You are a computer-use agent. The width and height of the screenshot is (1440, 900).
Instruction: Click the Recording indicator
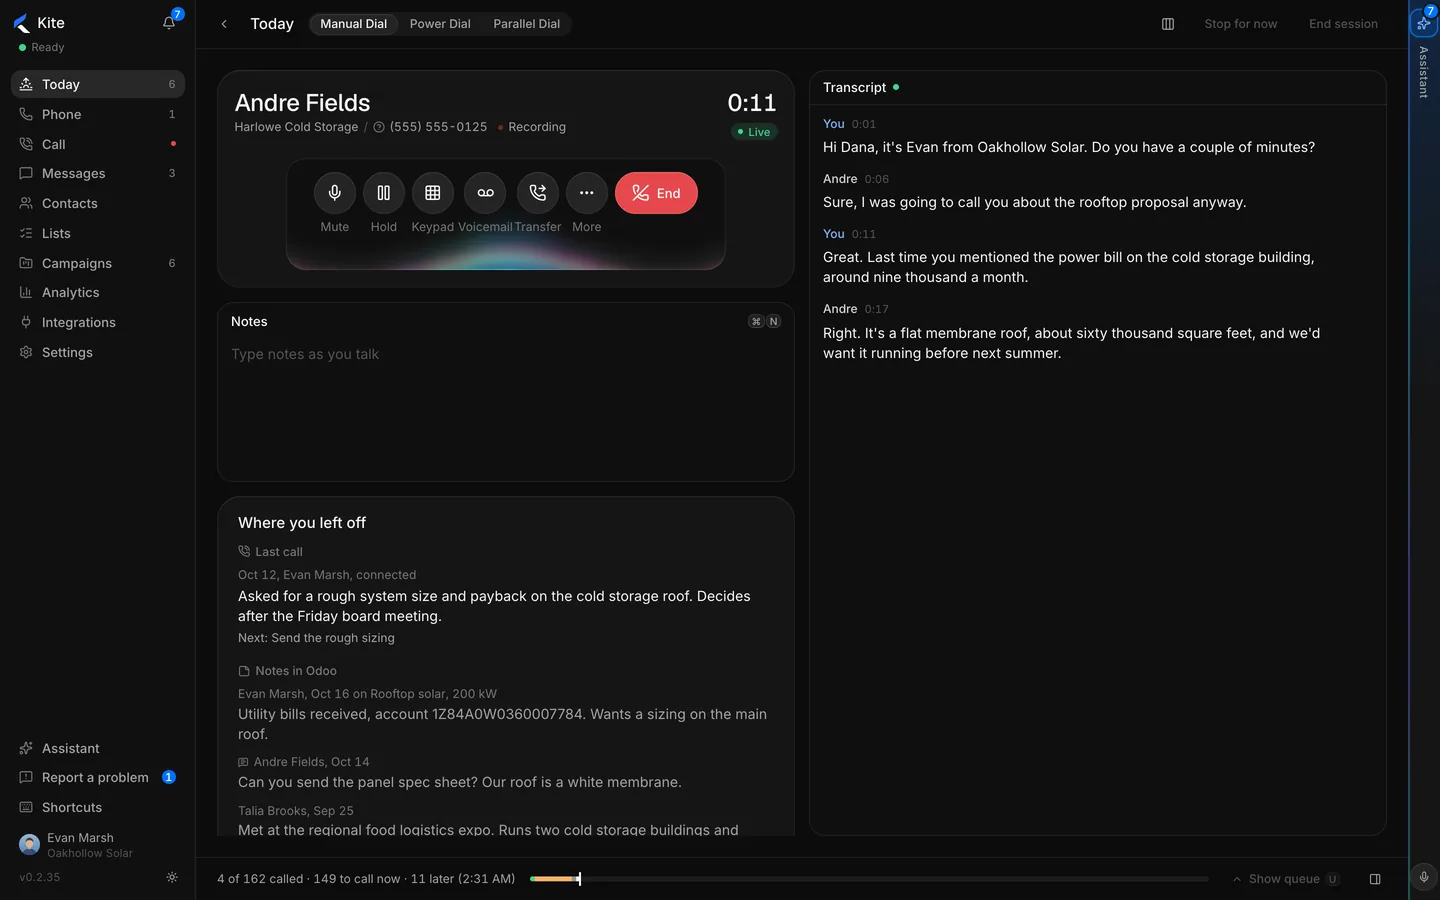[x=532, y=127]
